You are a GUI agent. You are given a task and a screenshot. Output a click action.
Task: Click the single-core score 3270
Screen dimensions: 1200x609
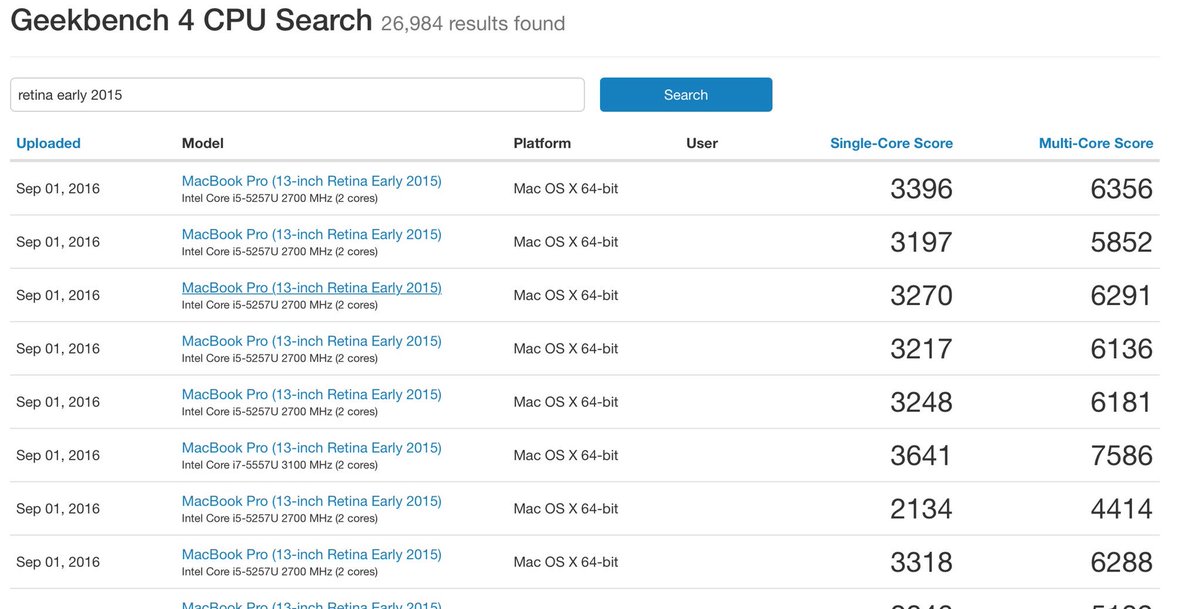coord(921,295)
